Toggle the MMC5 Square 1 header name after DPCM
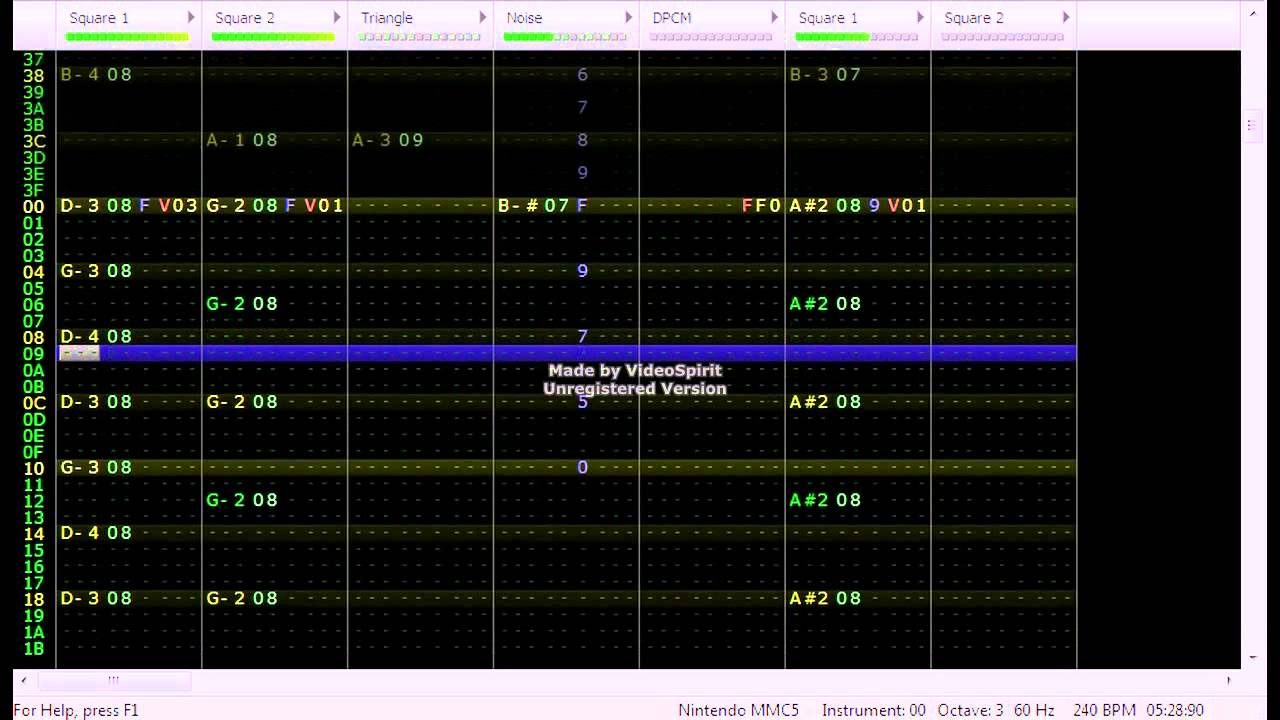The height and width of the screenshot is (720, 1280). click(828, 18)
